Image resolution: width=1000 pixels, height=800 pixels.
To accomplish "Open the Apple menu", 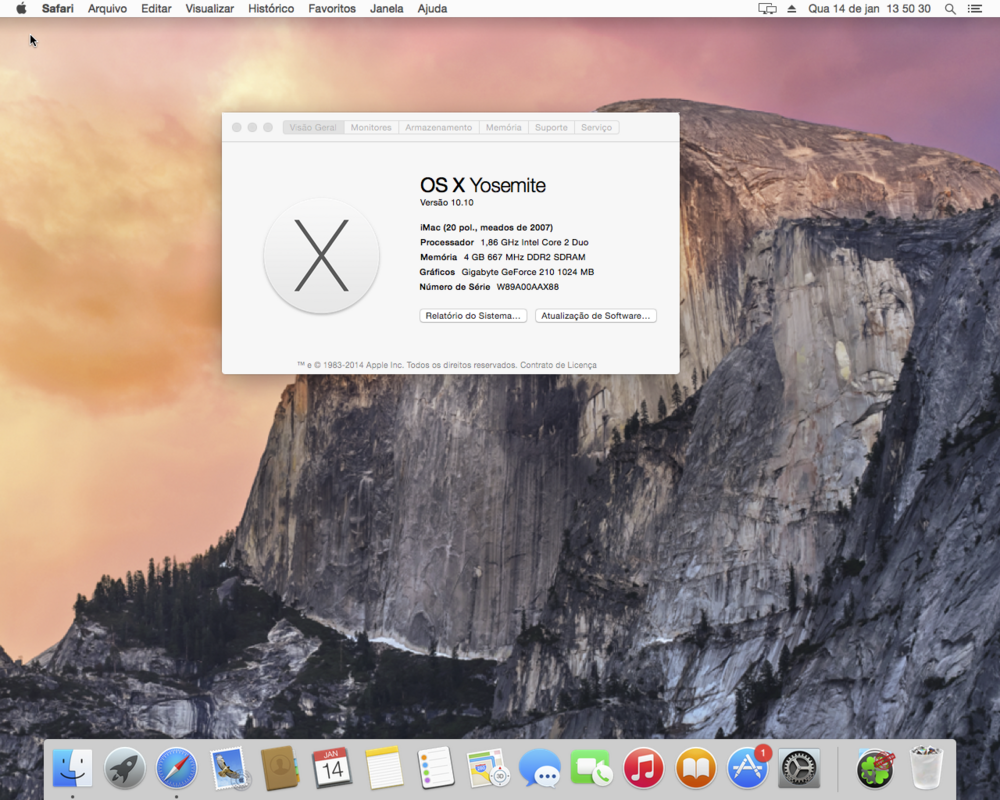I will point(21,9).
